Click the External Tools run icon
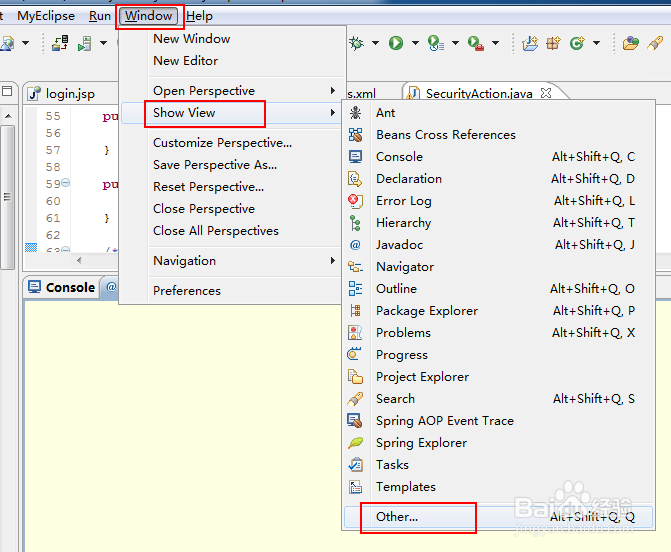Image resolution: width=671 pixels, height=552 pixels. point(475,43)
